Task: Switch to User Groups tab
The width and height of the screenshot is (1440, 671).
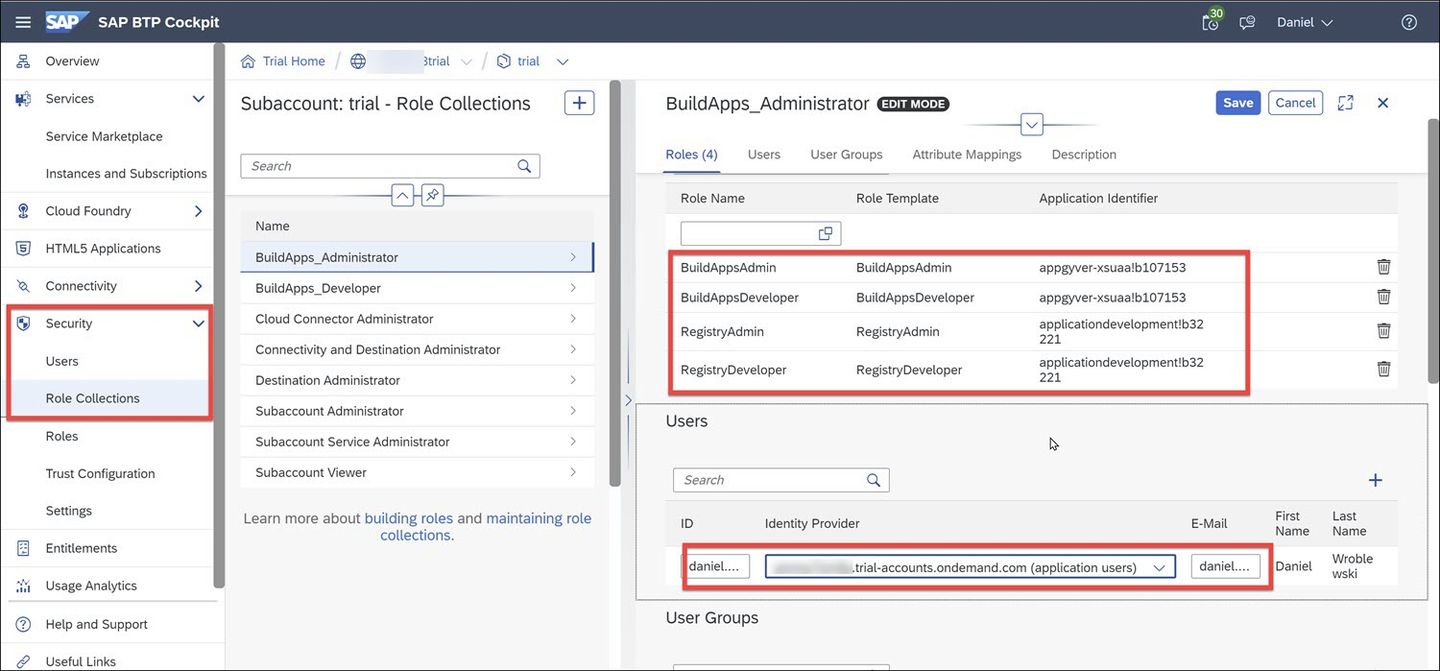Action: [846, 155]
